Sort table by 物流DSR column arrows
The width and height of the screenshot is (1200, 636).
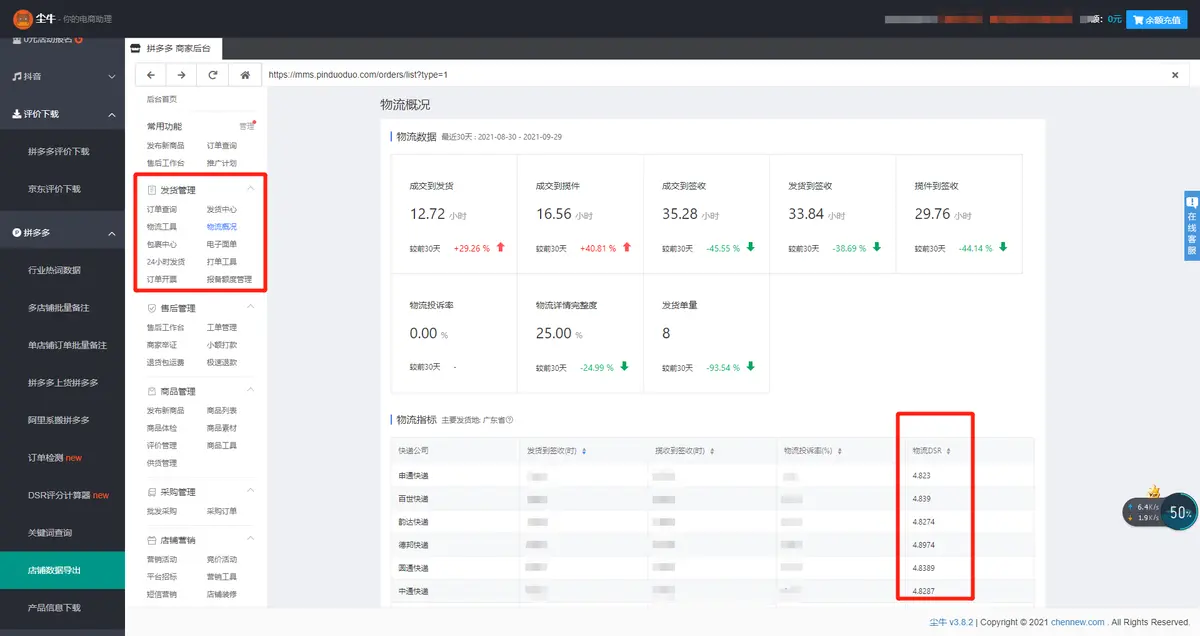point(950,451)
